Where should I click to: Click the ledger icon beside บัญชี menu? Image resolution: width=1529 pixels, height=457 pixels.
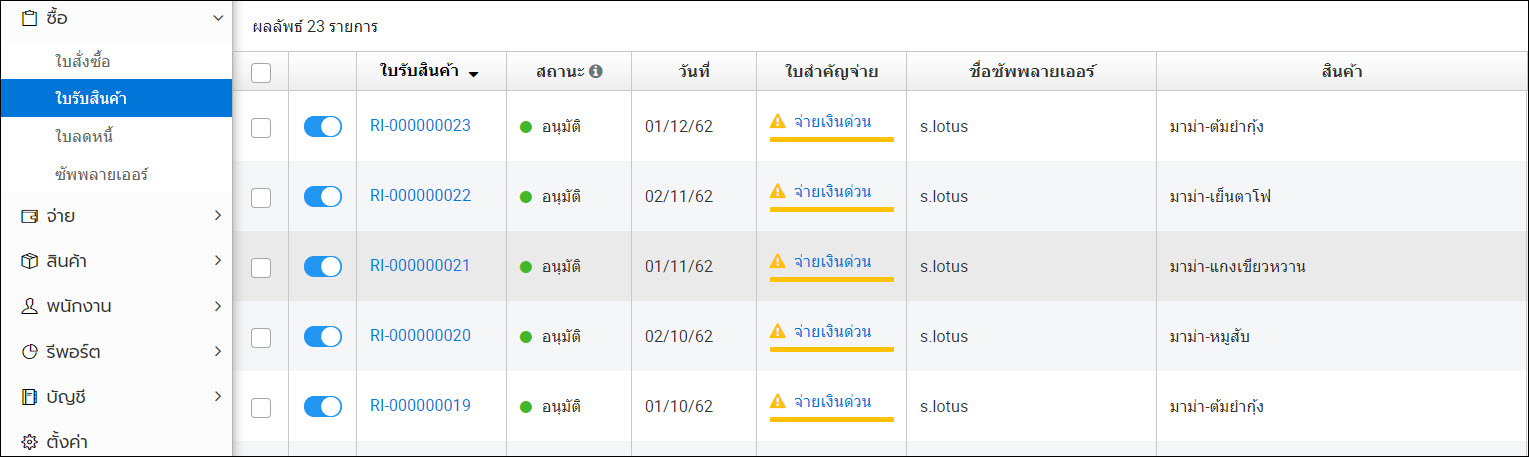coord(29,397)
